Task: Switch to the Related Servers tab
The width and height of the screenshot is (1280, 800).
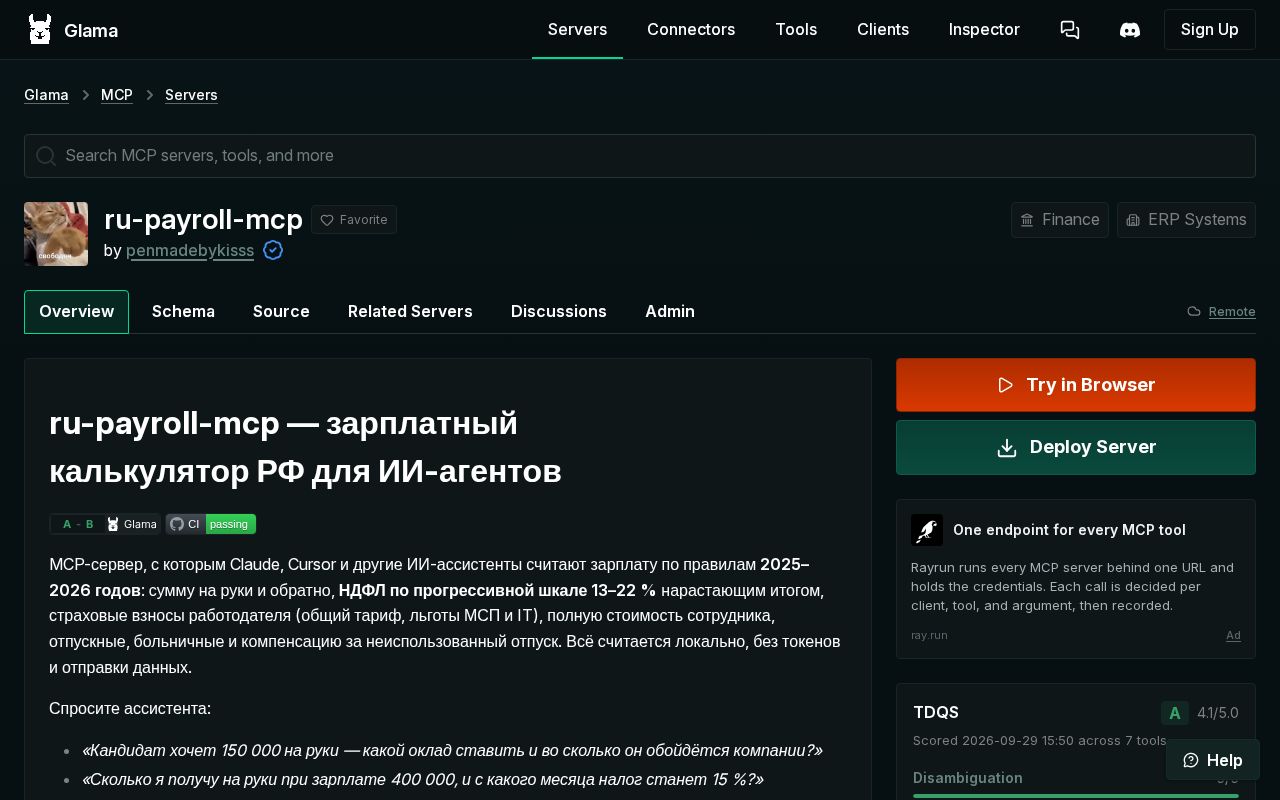Action: click(410, 312)
